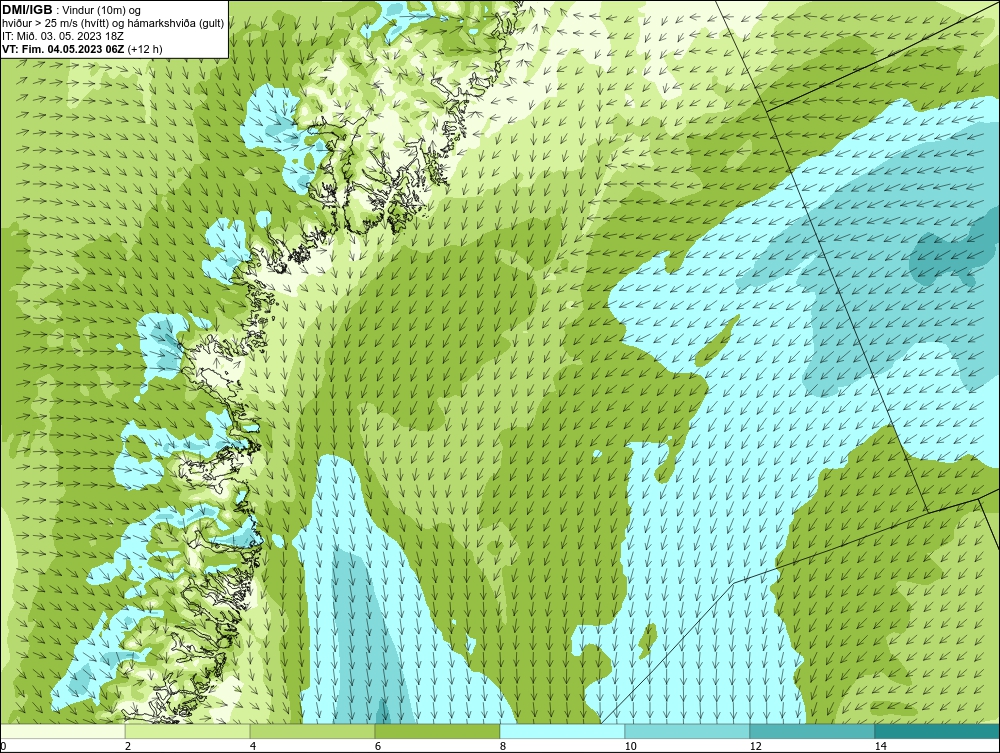Click the darkest teal swatch above 14 m/s
Screen dimensions: 1000x753
938,731
